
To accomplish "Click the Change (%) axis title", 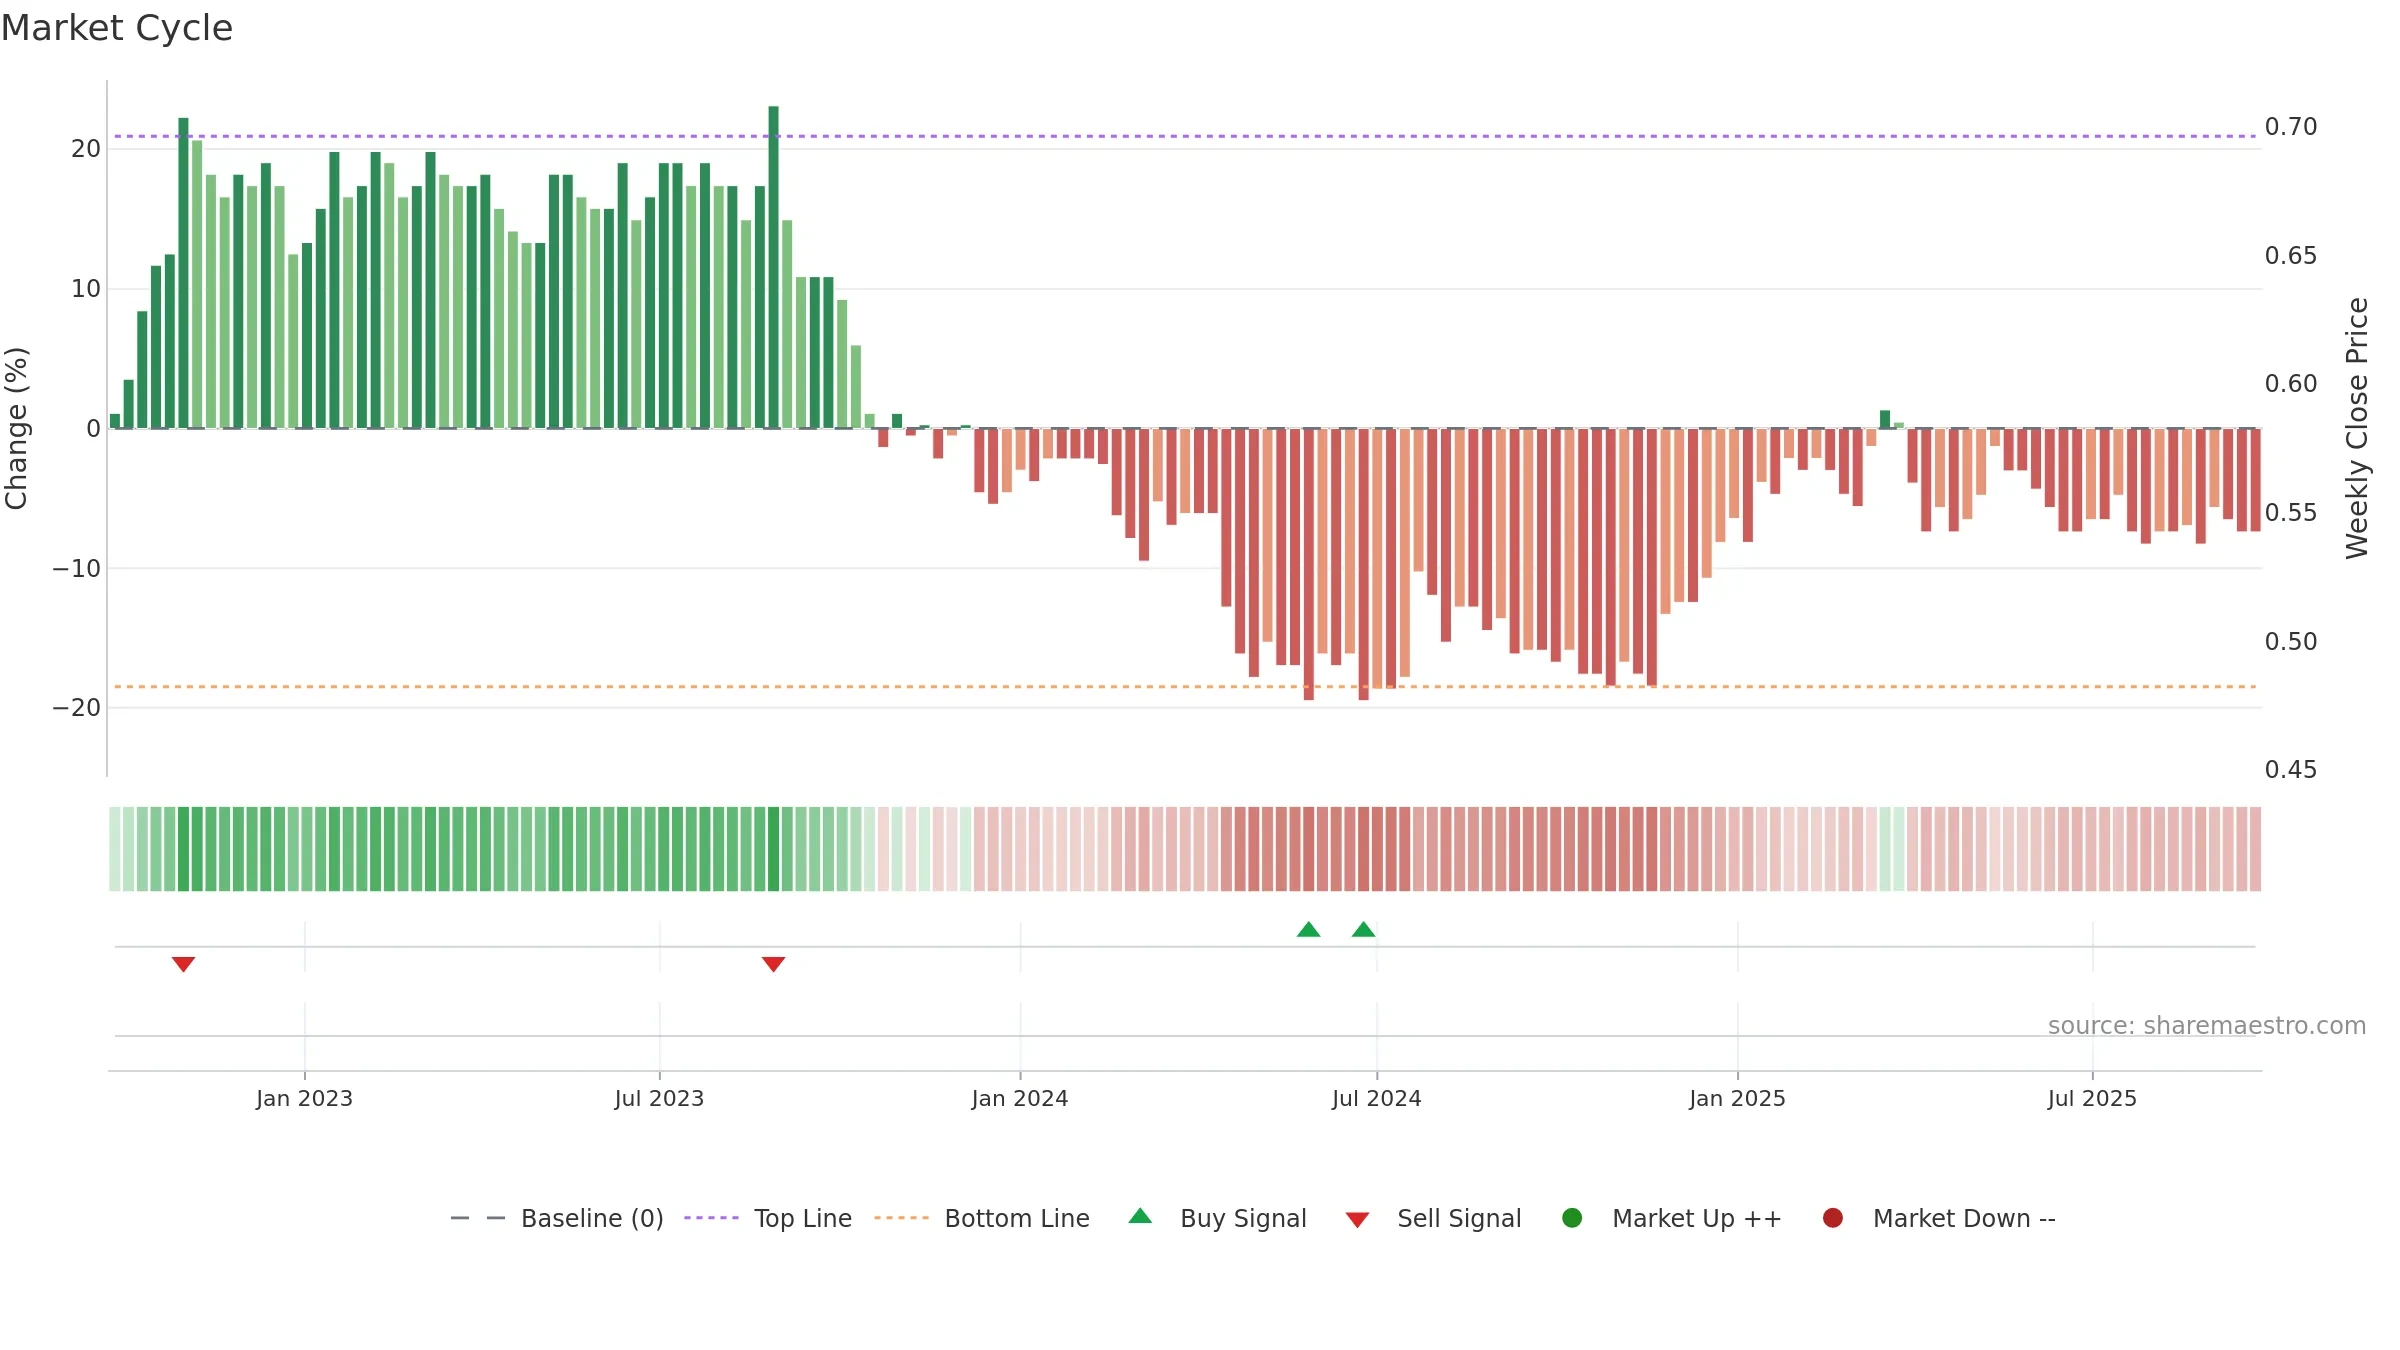I will 16,428.
